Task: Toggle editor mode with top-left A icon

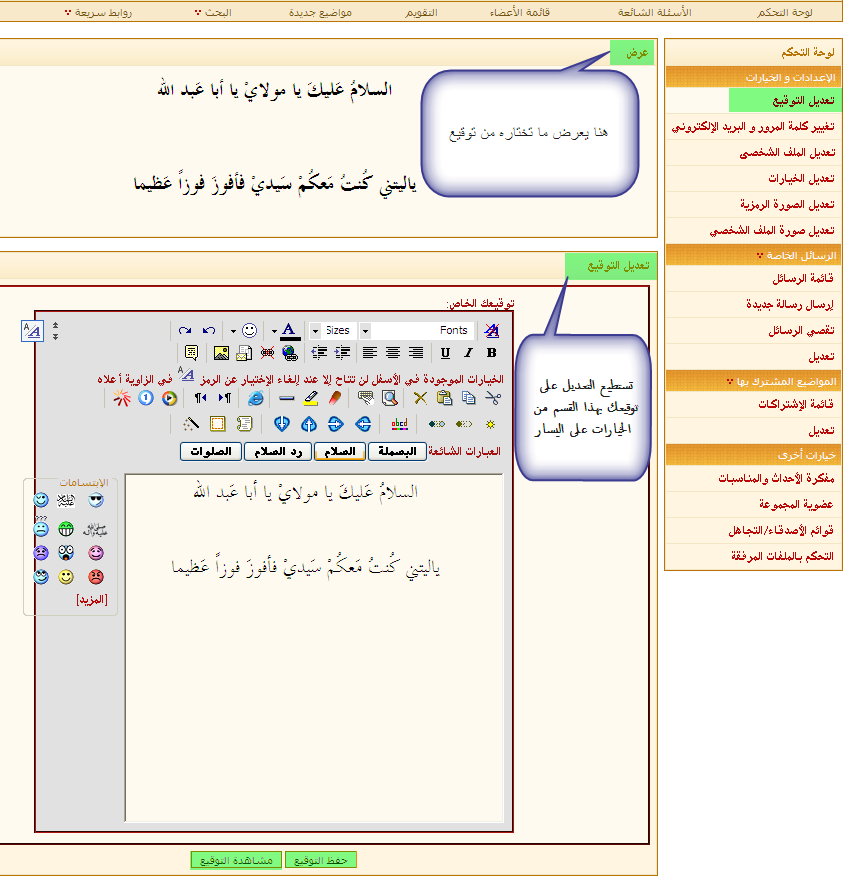Action: (x=31, y=330)
